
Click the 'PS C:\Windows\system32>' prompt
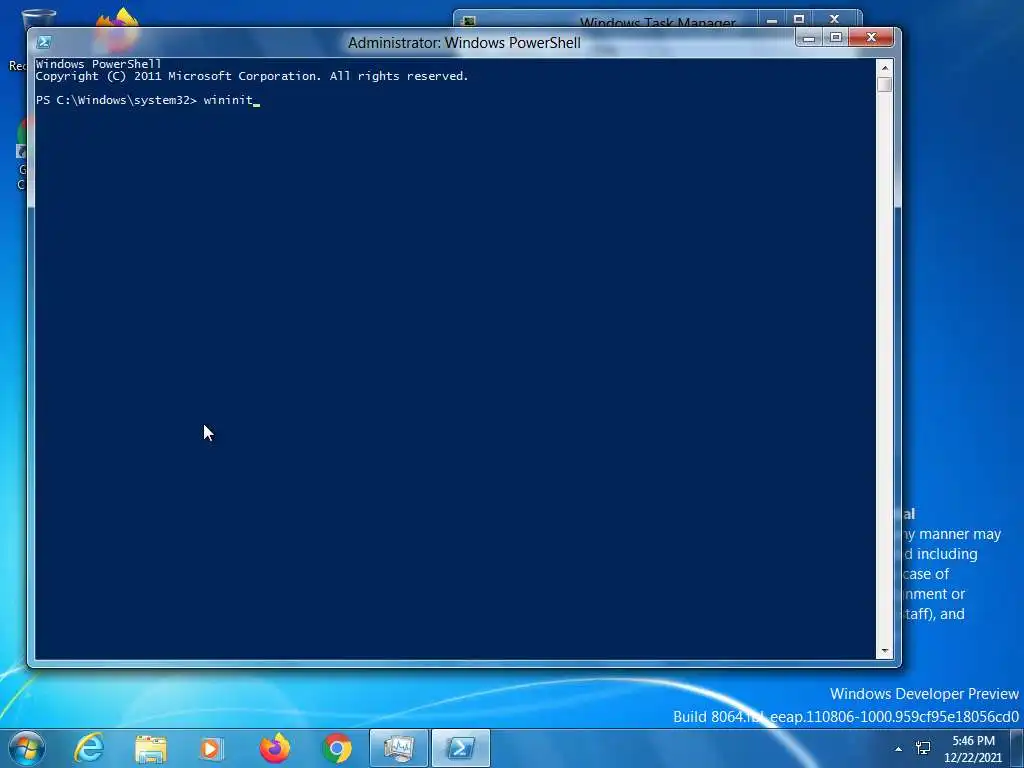[116, 100]
